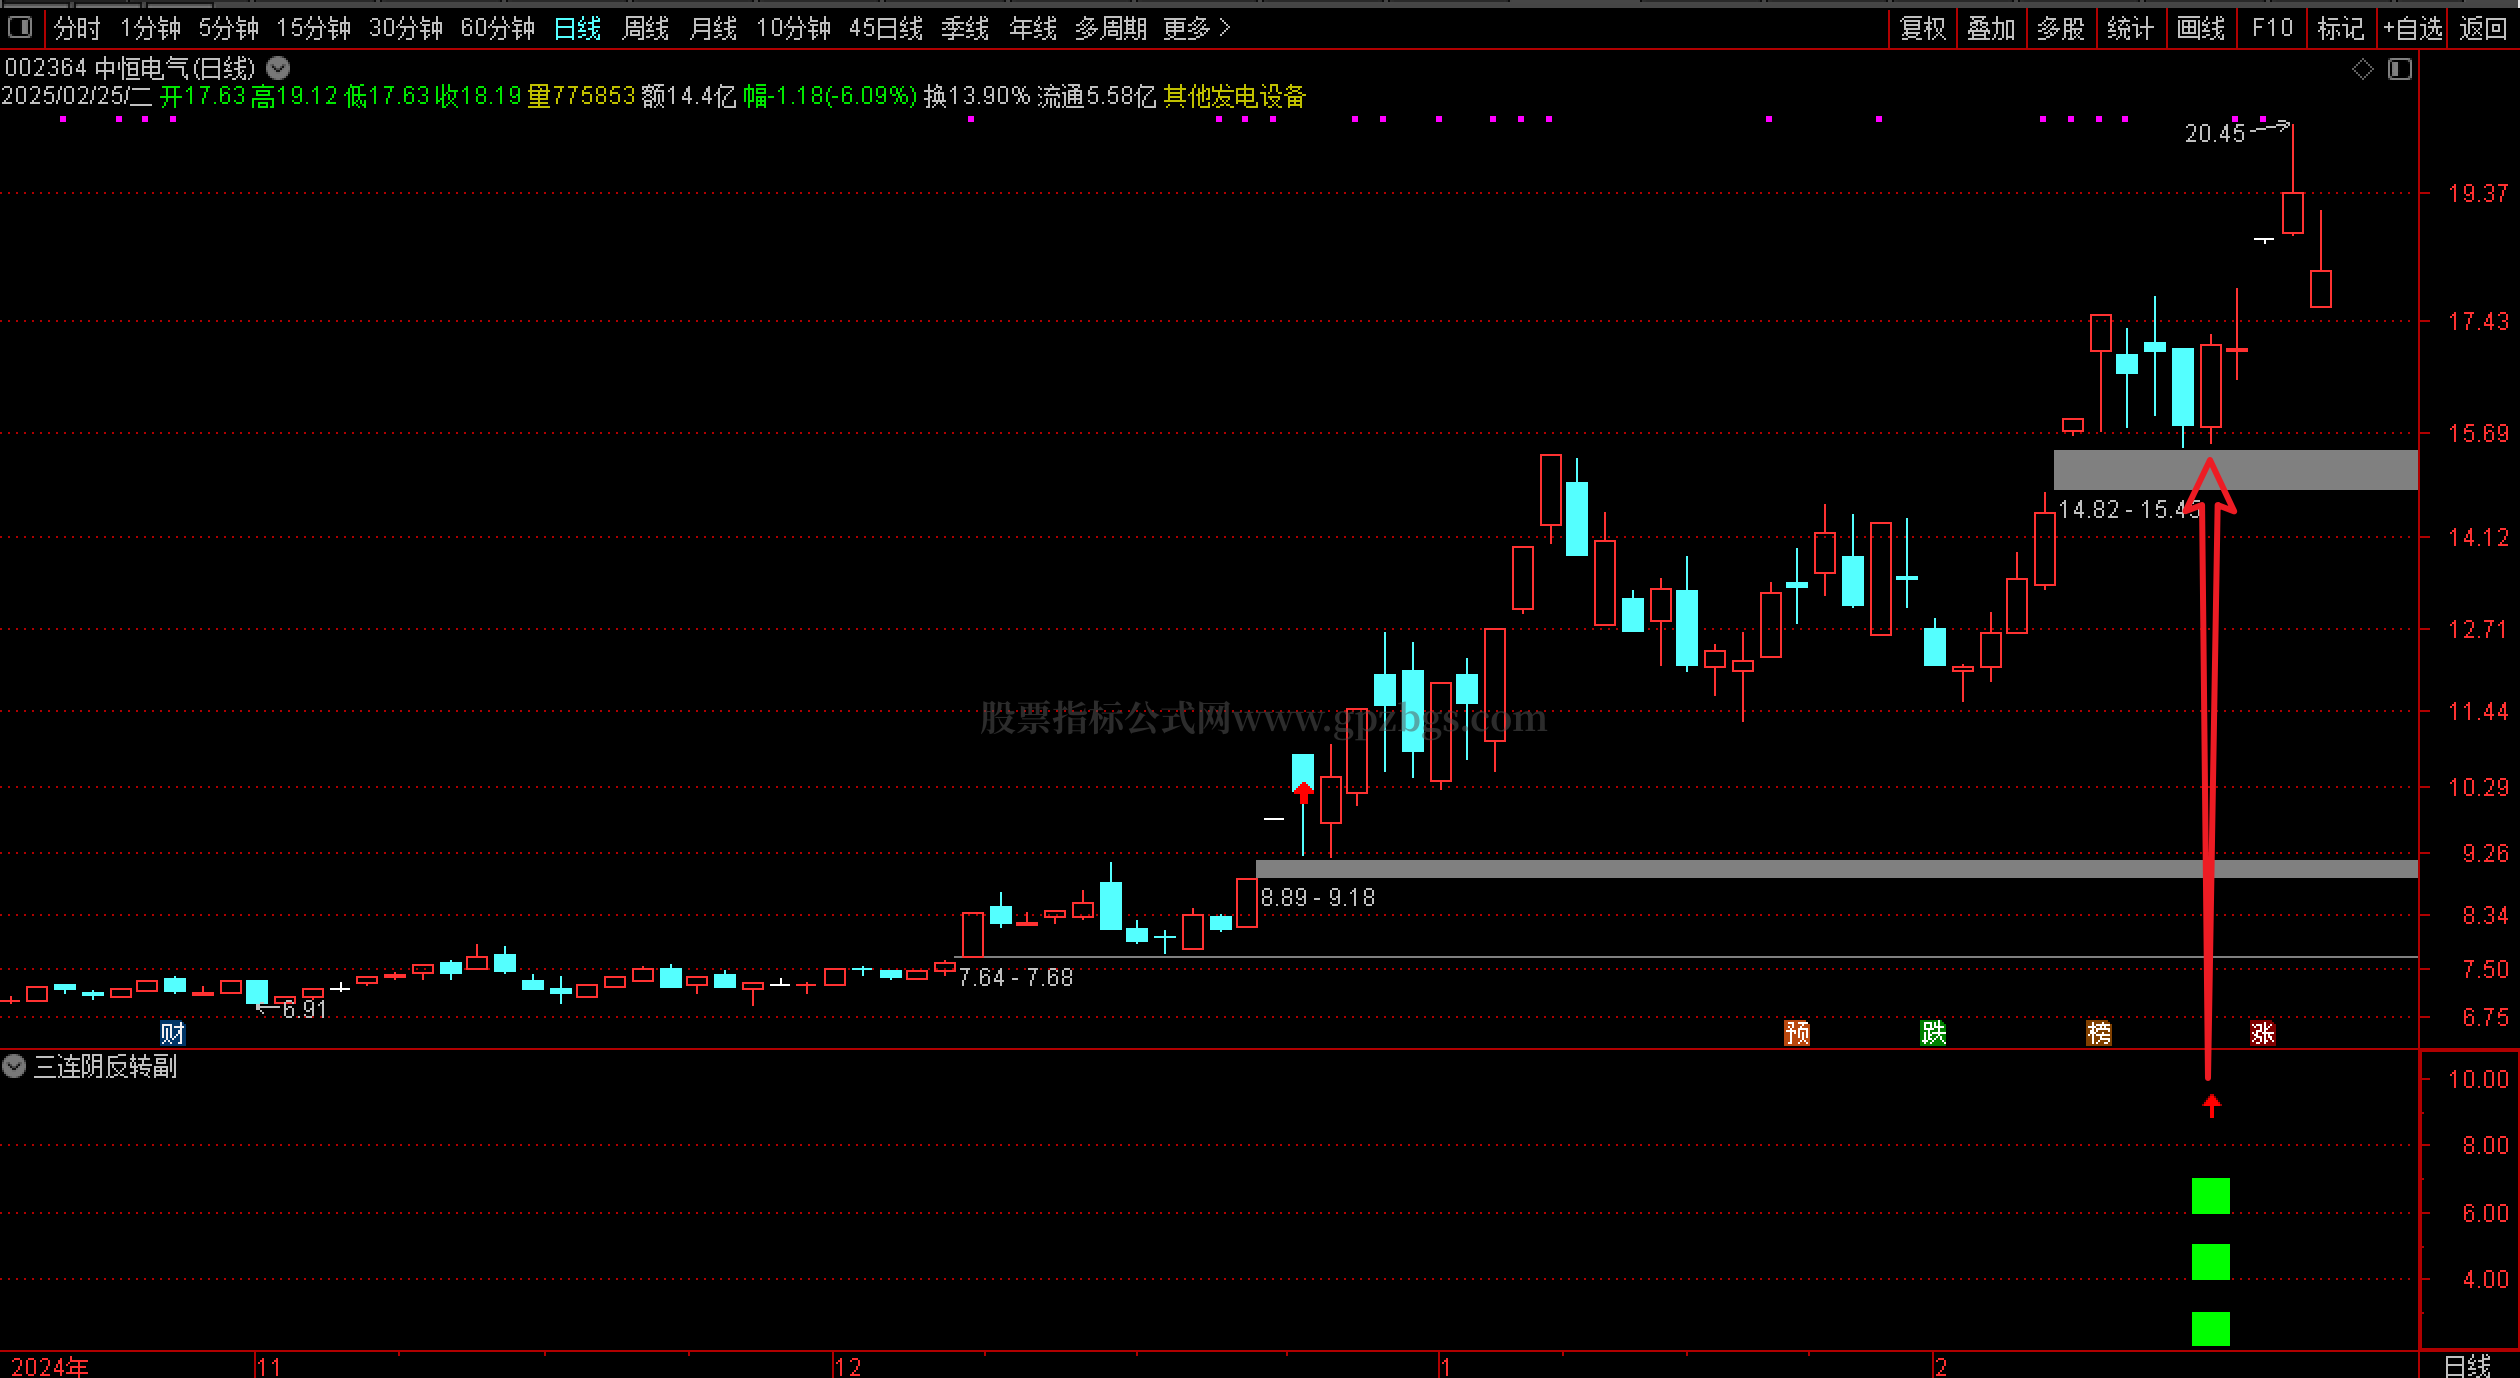The height and width of the screenshot is (1378, 2520).
Task: Toggle the 画线 drawing mode
Action: pyautogui.click(x=2201, y=28)
